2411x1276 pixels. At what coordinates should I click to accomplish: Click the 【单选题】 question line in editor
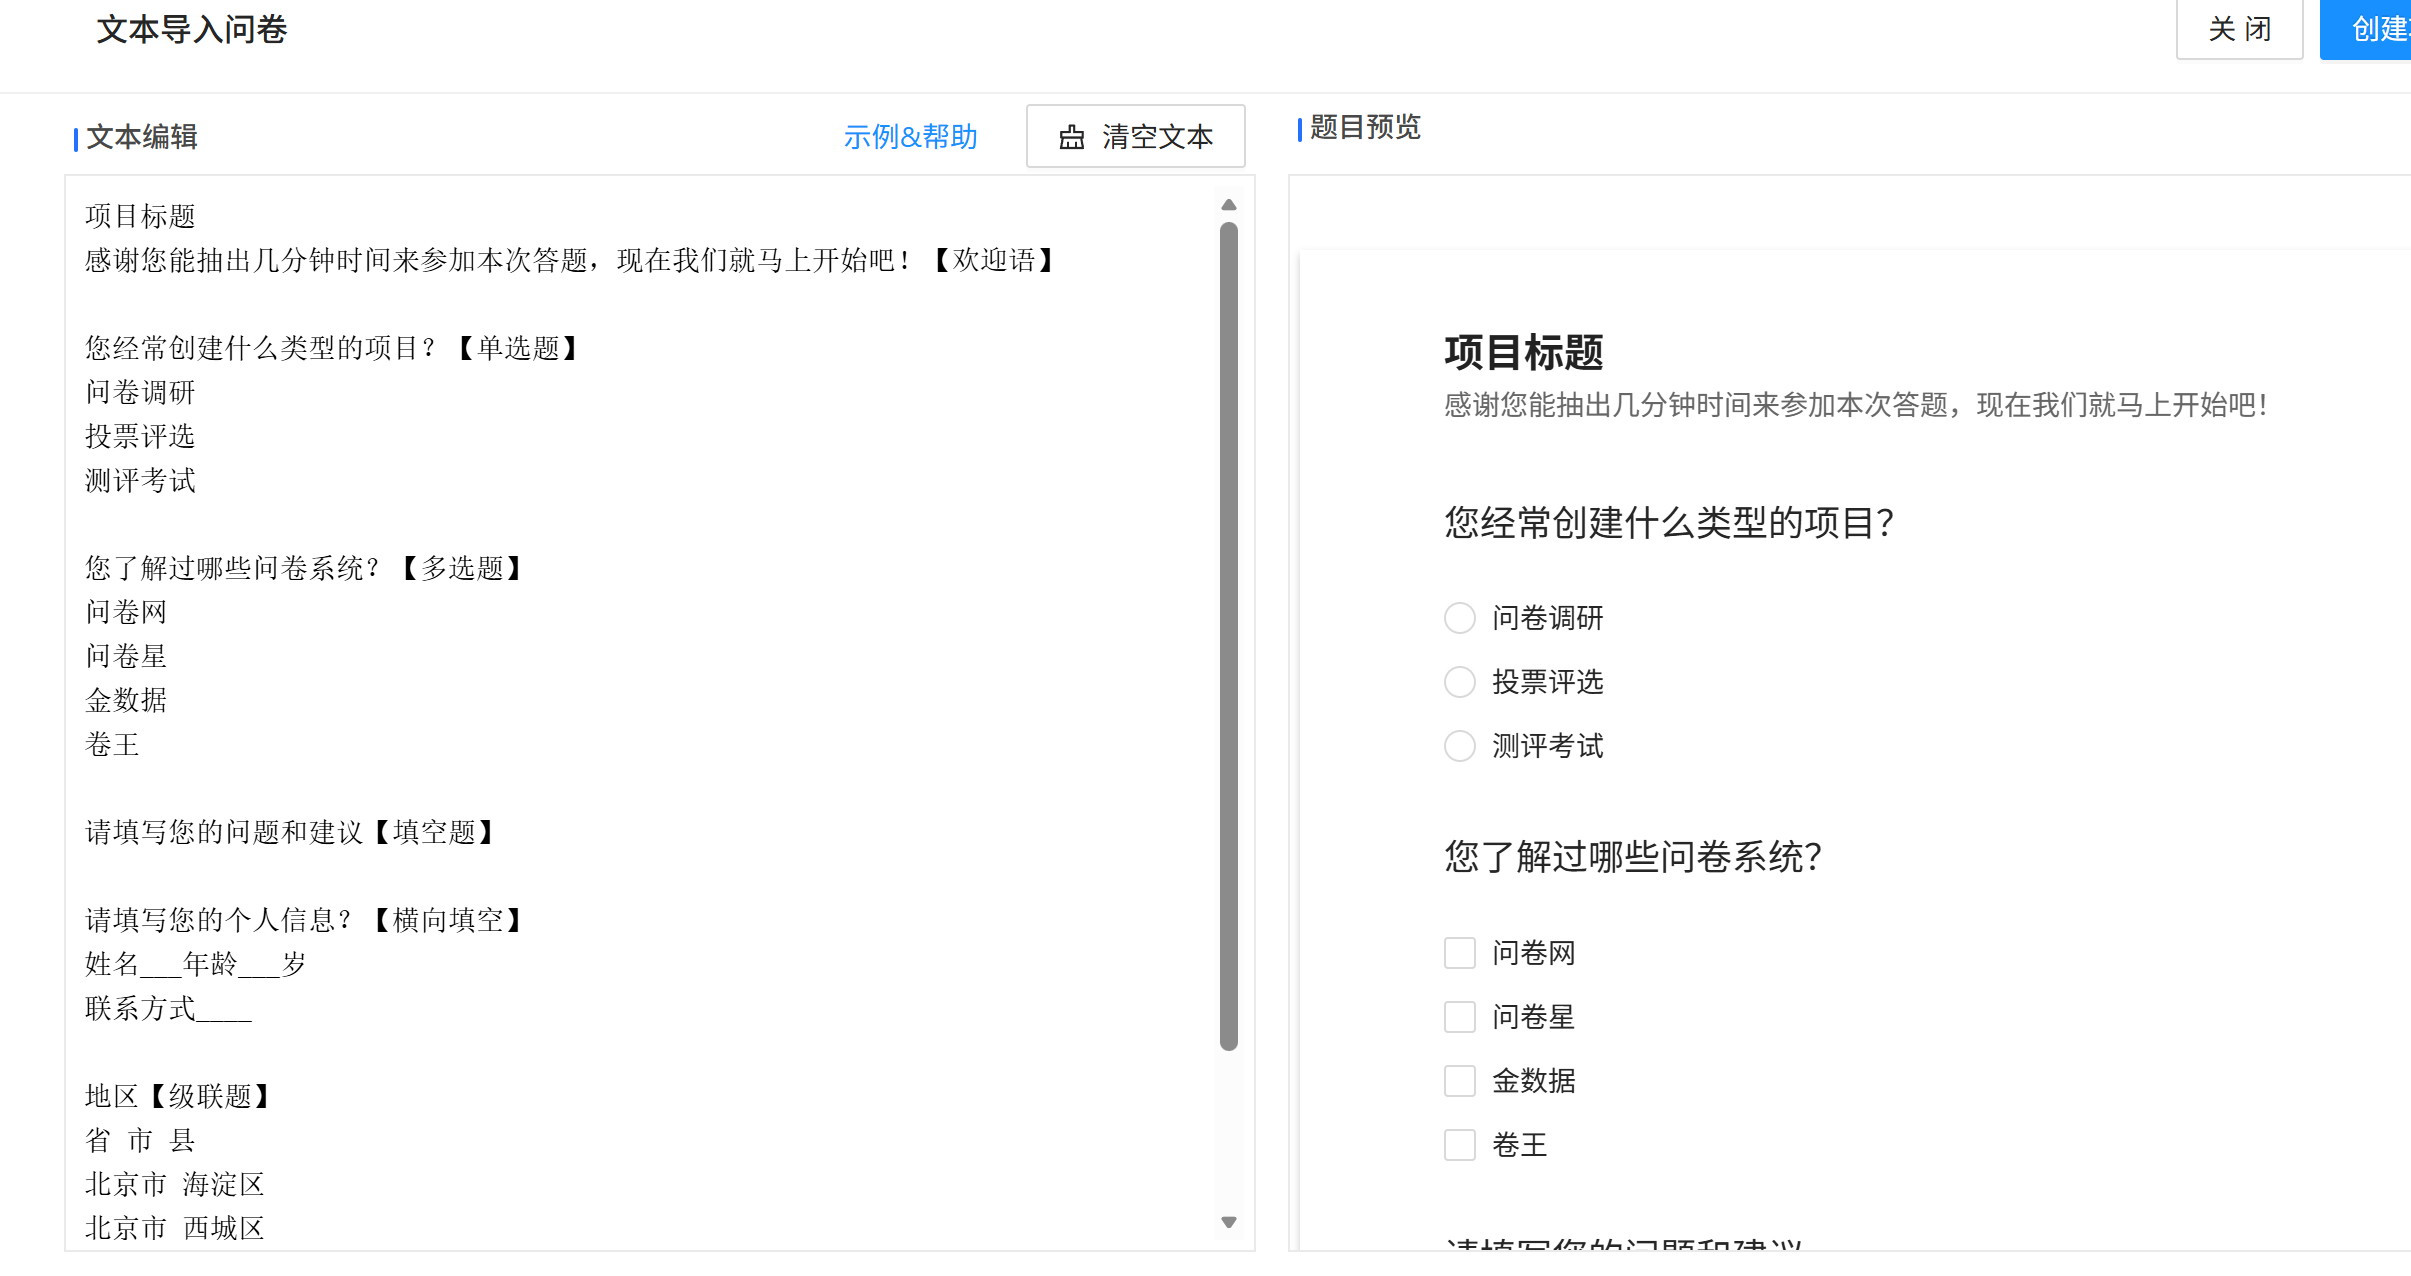pyautogui.click(x=332, y=348)
